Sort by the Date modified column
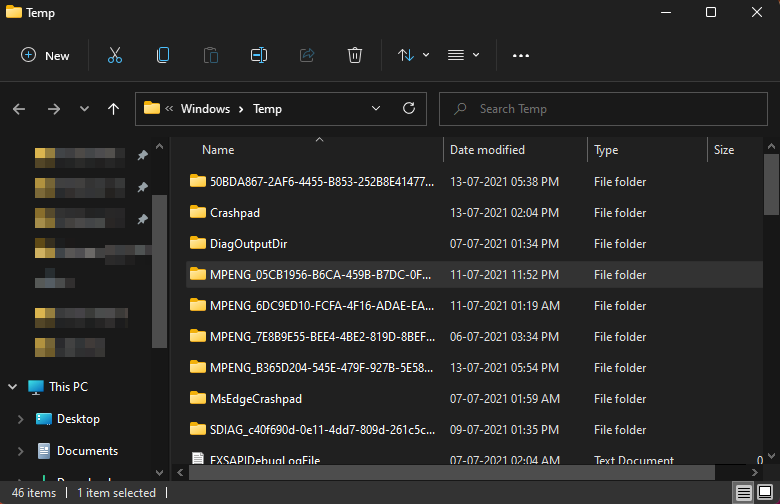780x504 pixels. (x=487, y=150)
